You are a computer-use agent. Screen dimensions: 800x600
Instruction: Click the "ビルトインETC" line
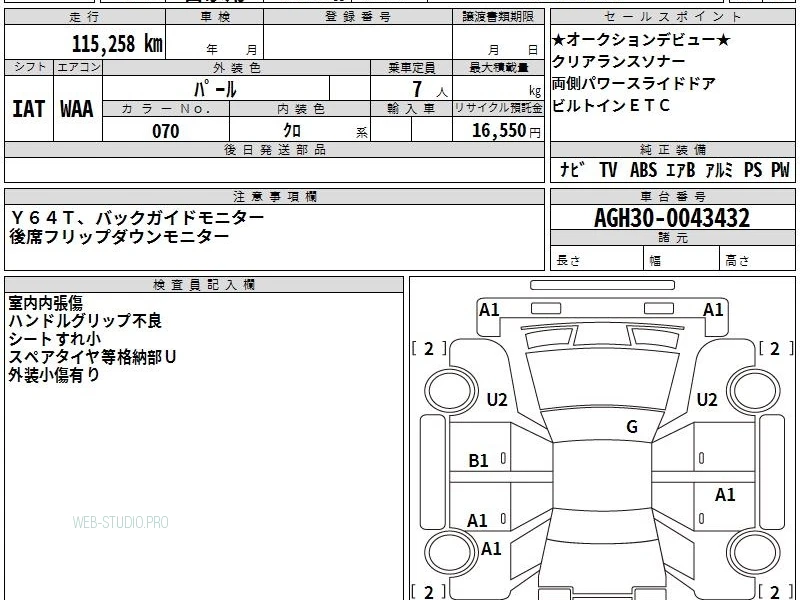coord(611,106)
